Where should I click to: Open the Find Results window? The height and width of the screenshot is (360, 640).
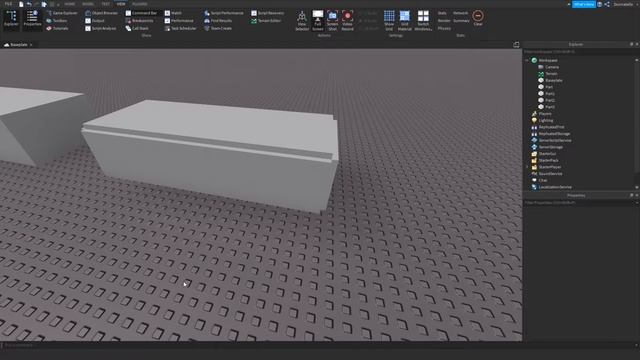218,21
